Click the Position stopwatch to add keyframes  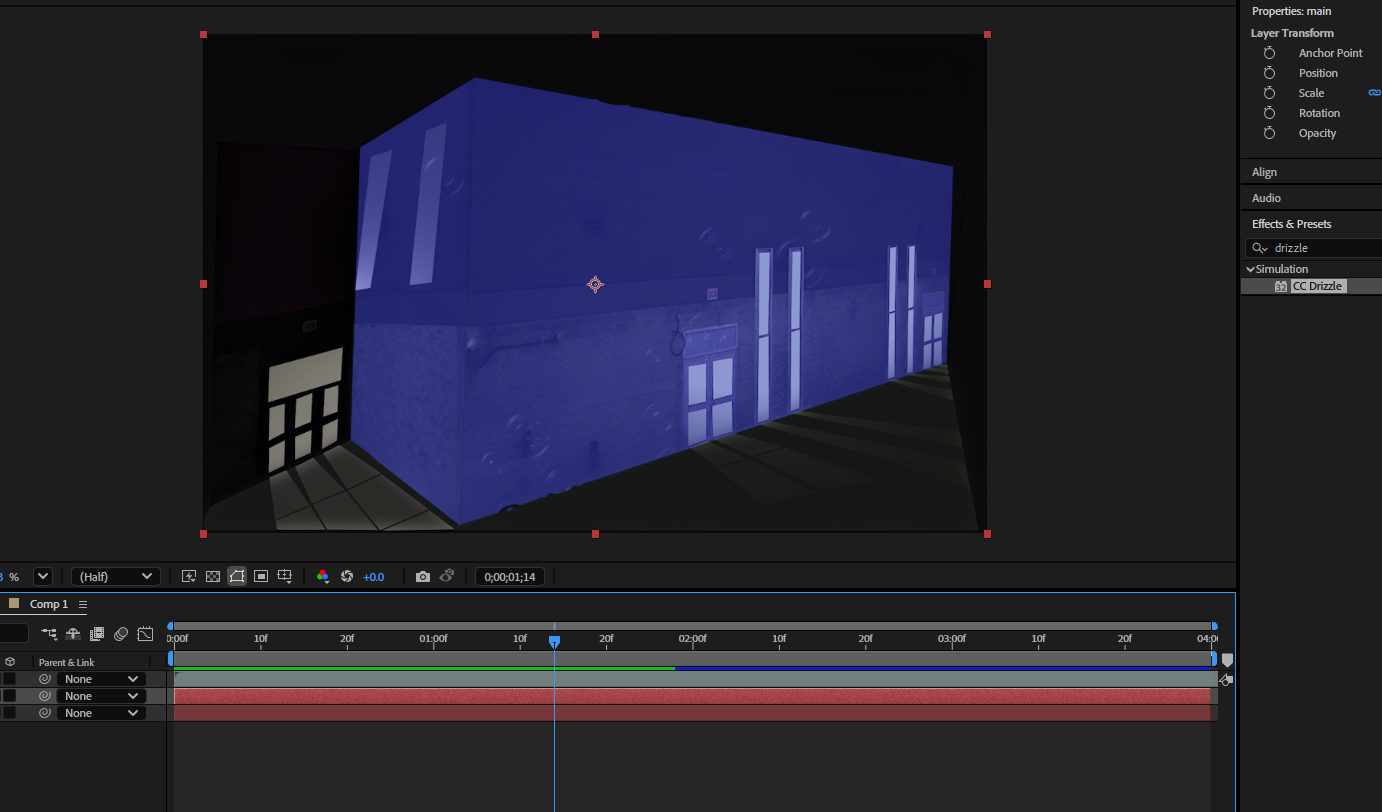pyautogui.click(x=1269, y=72)
